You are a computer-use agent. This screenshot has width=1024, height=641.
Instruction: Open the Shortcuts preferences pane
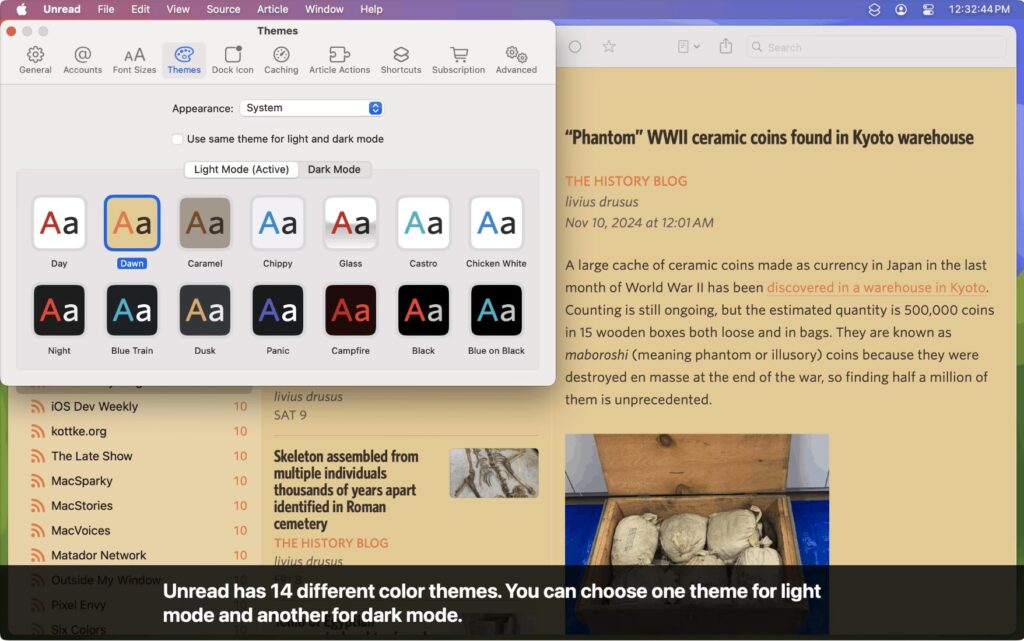[401, 58]
